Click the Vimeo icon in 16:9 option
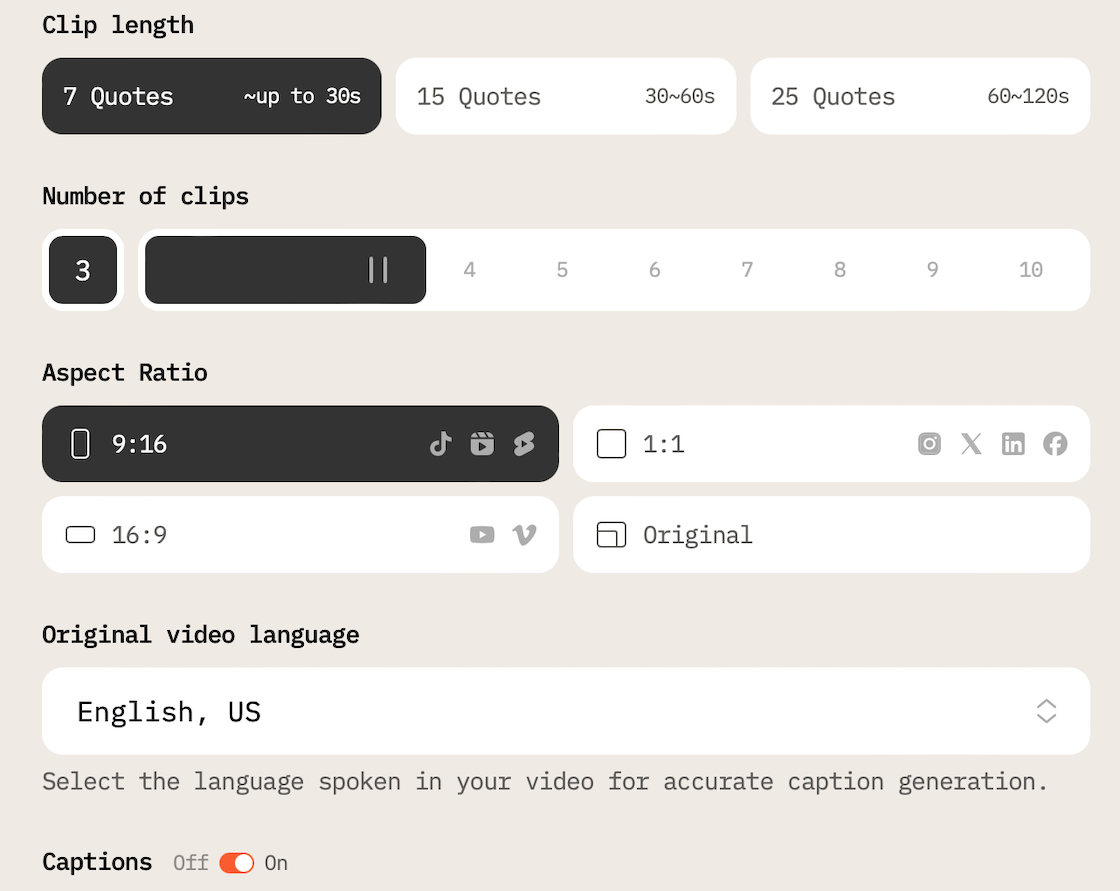The image size is (1120, 891). click(x=524, y=535)
